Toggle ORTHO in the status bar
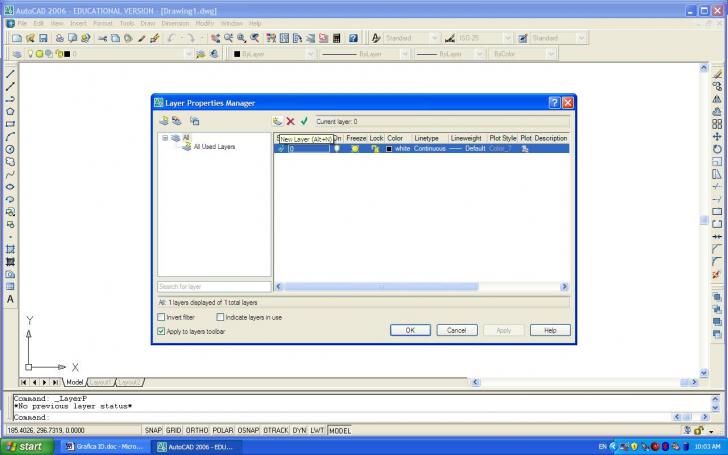The height and width of the screenshot is (455, 728). (x=197, y=430)
